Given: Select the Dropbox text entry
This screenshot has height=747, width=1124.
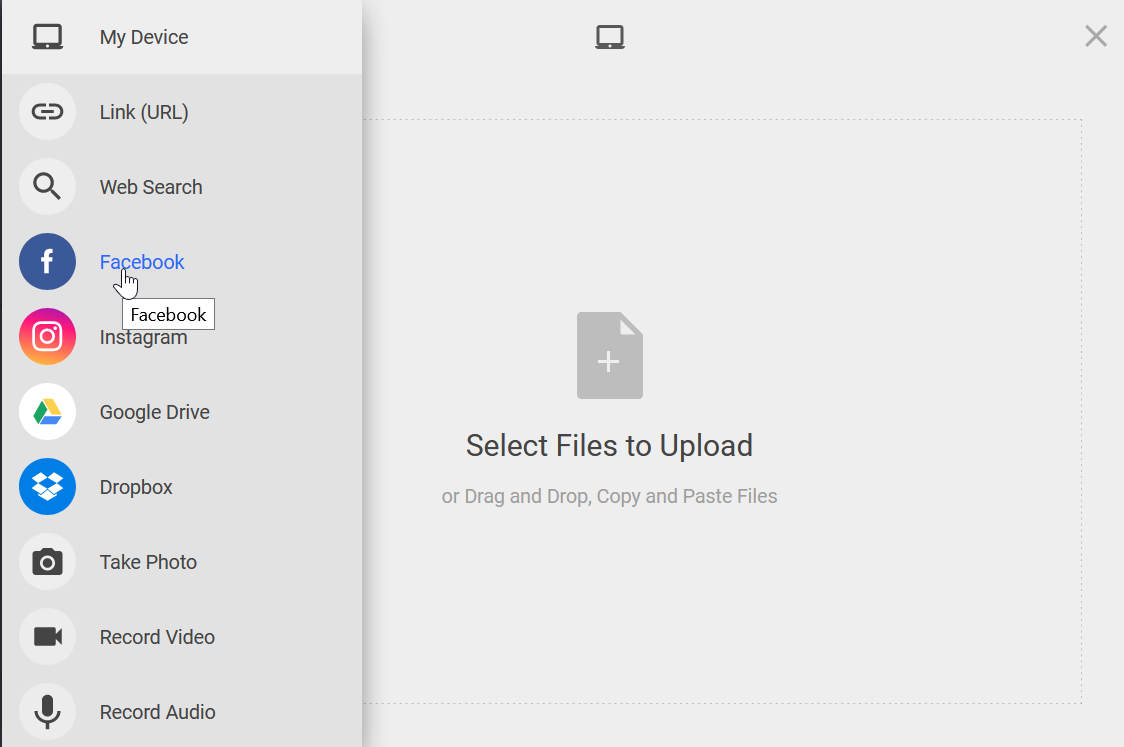Looking at the screenshot, I should 136,487.
